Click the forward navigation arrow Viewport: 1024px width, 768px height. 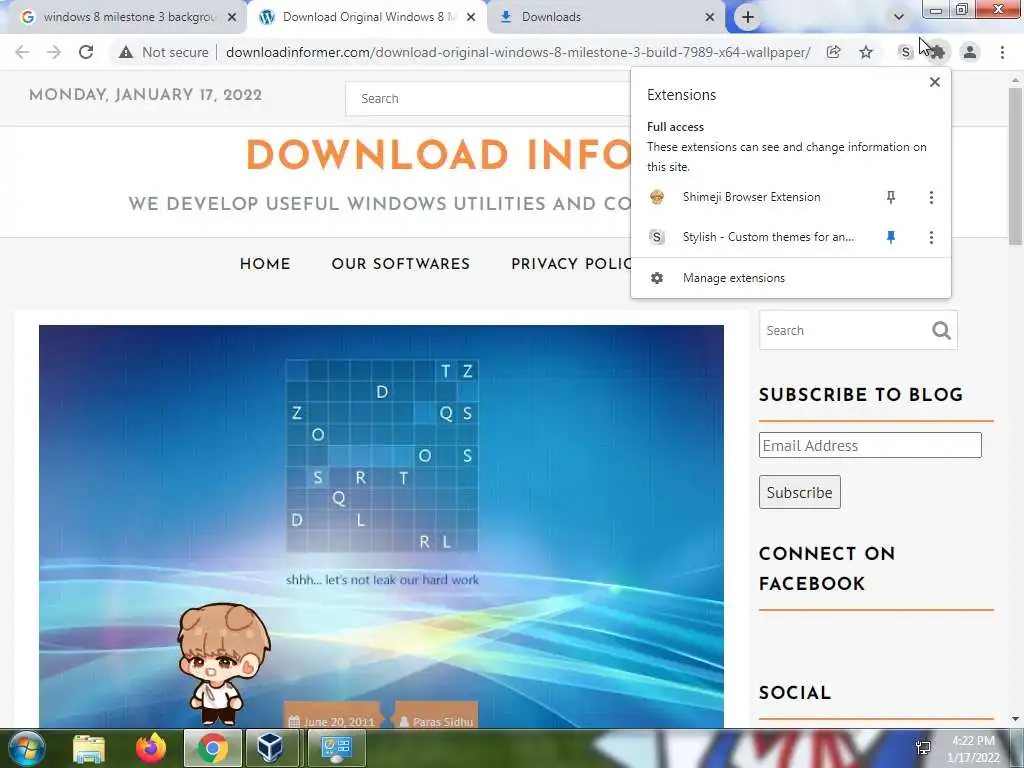coord(54,52)
